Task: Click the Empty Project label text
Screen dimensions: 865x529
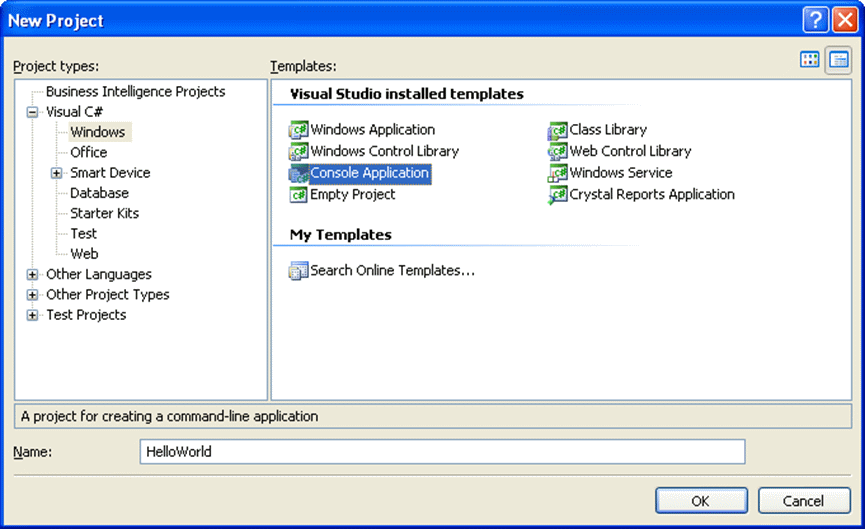Action: click(x=353, y=195)
